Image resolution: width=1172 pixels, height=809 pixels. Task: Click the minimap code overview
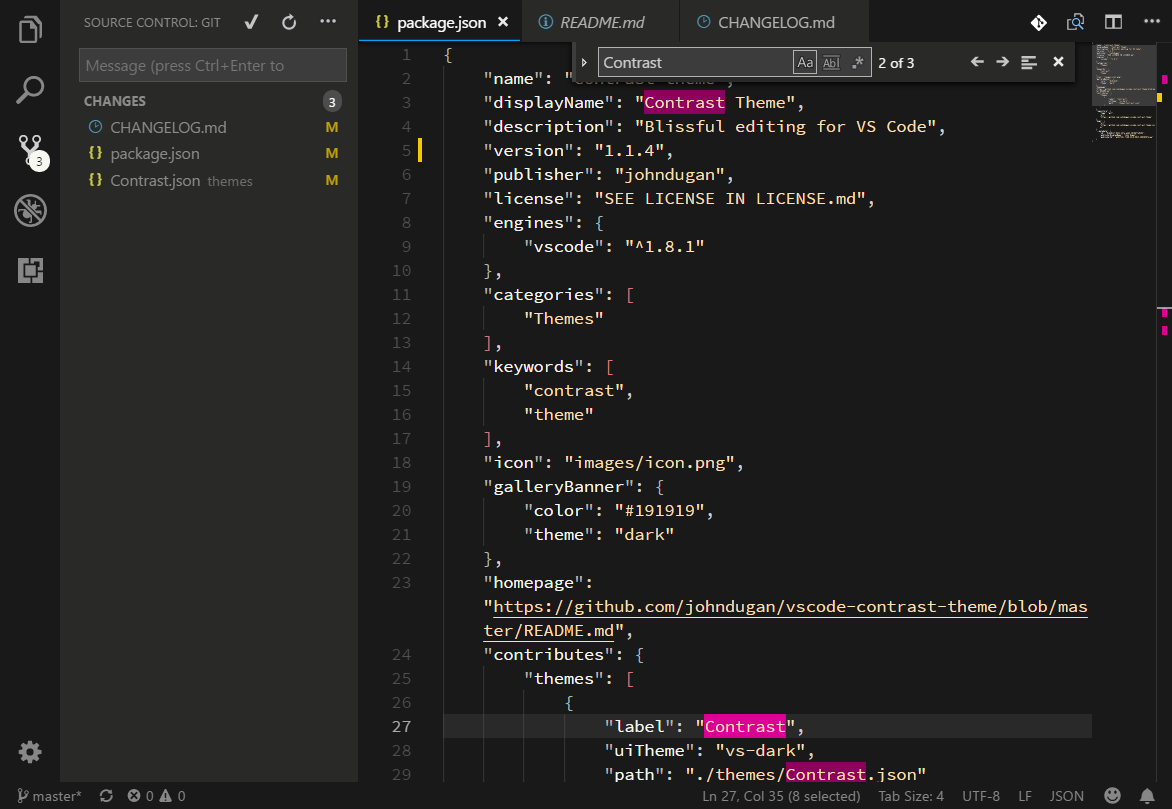tap(1123, 93)
